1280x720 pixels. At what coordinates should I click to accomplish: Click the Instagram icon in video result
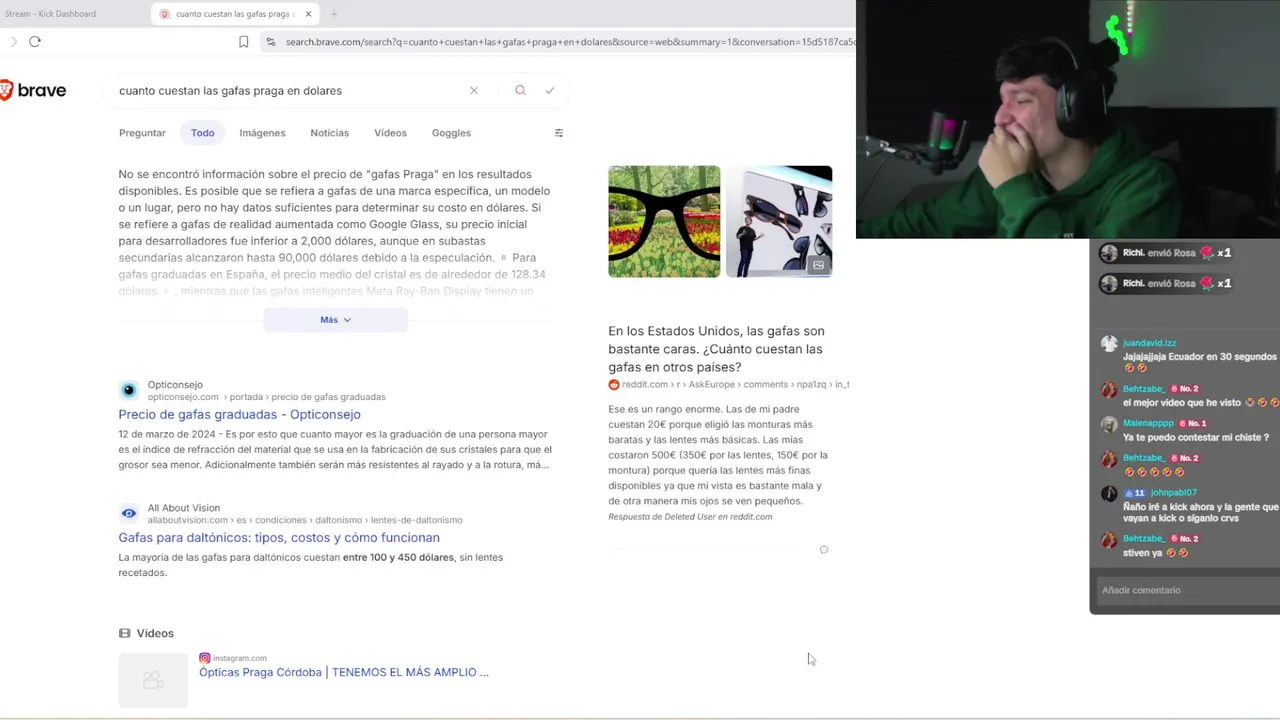(204, 658)
